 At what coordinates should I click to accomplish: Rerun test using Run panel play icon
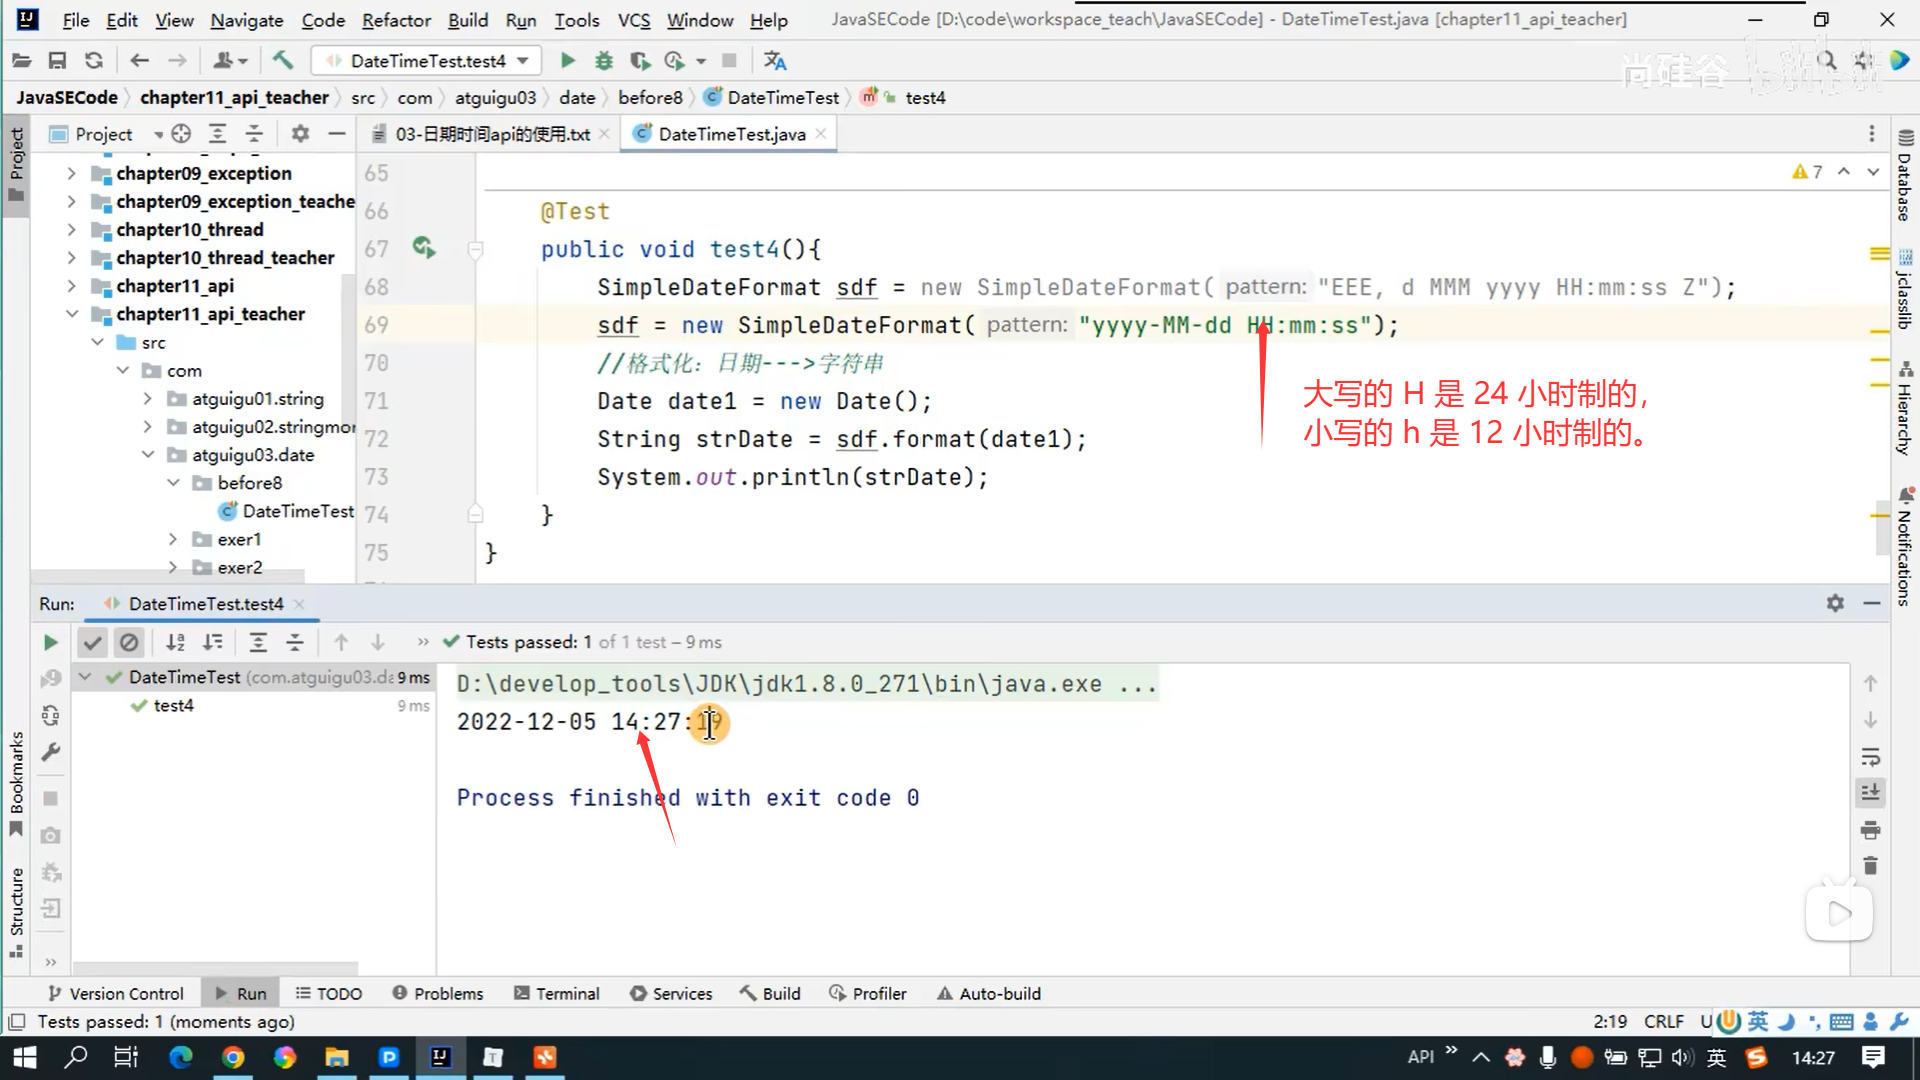point(50,642)
